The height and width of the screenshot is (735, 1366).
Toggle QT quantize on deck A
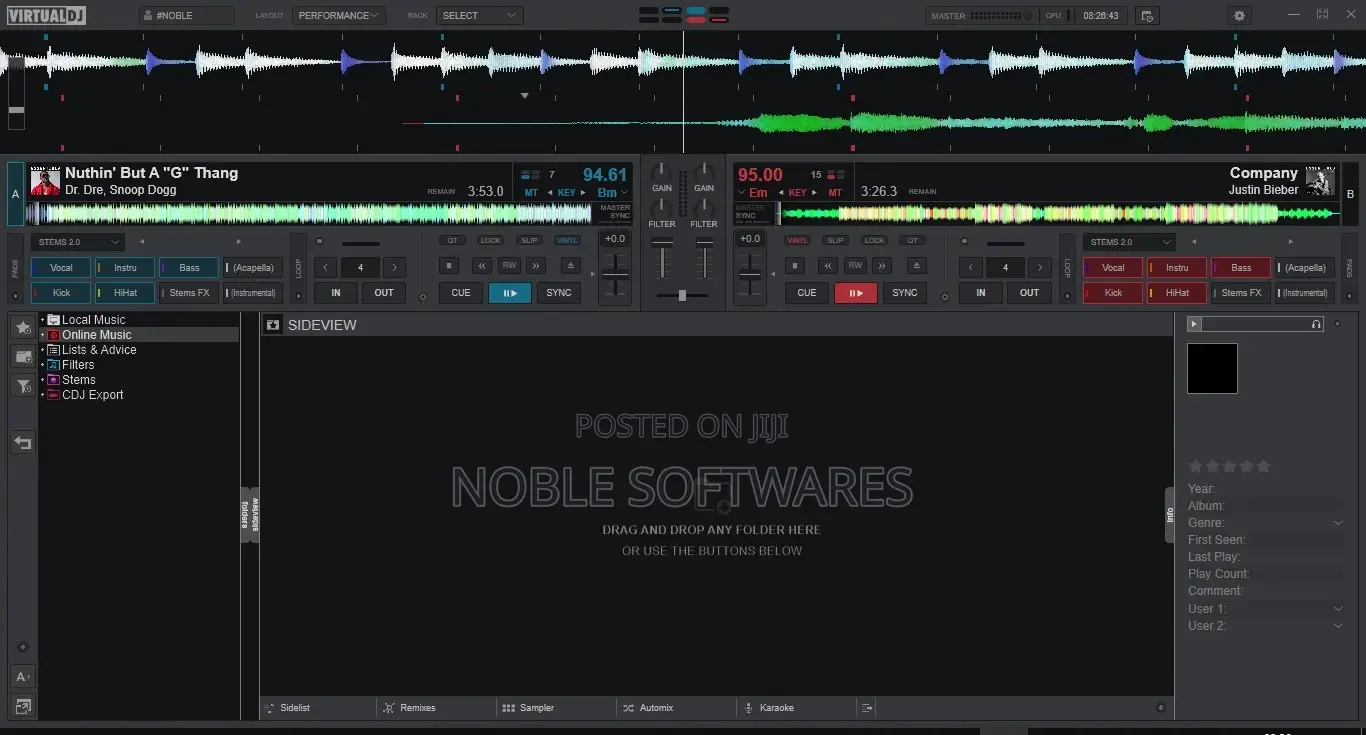[452, 241]
